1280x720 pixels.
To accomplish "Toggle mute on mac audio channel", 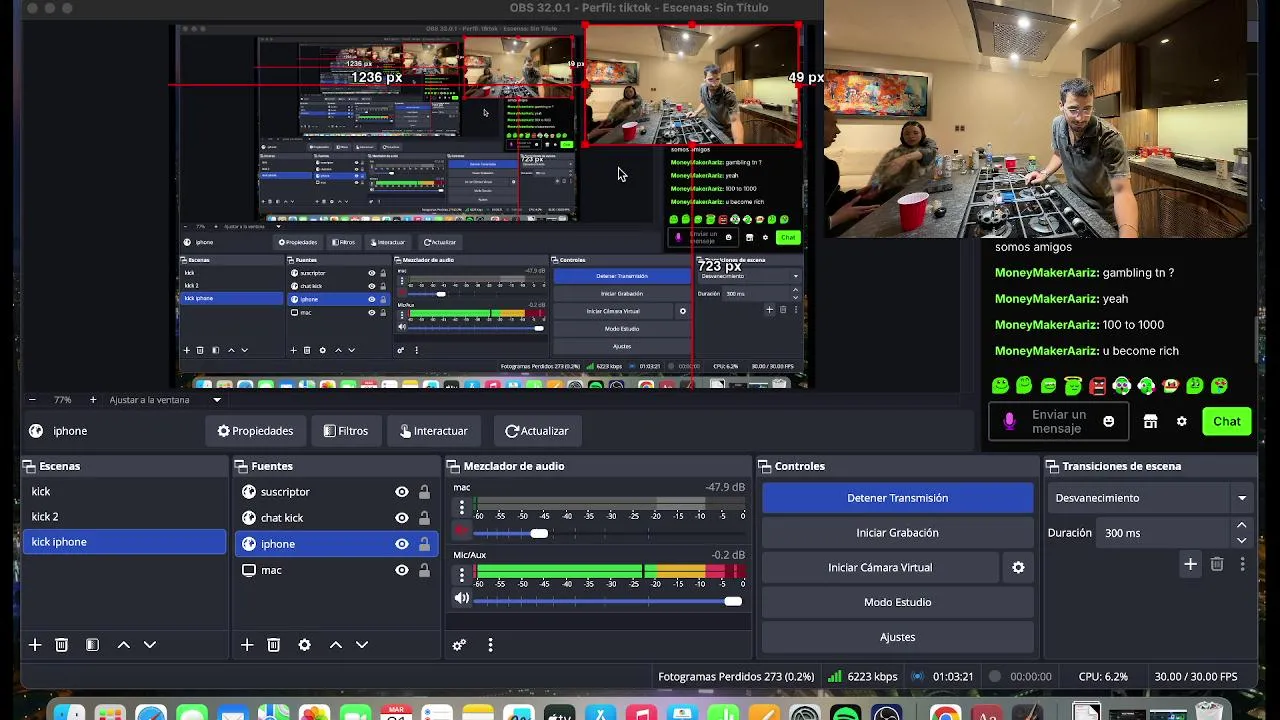I will pyautogui.click(x=462, y=532).
